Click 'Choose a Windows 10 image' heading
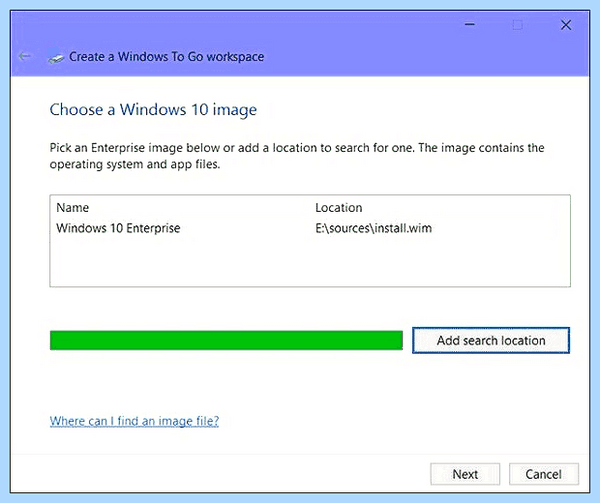Image resolution: width=600 pixels, height=503 pixels. point(153,110)
